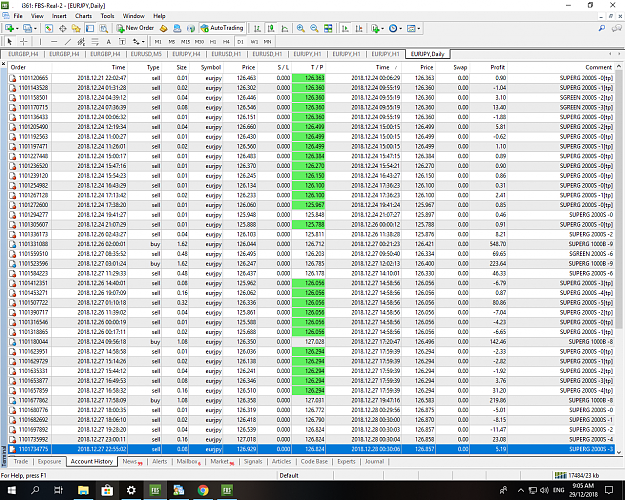
Task: Expand the arrows objects dropdown
Action: pyautogui.click(x=143, y=42)
